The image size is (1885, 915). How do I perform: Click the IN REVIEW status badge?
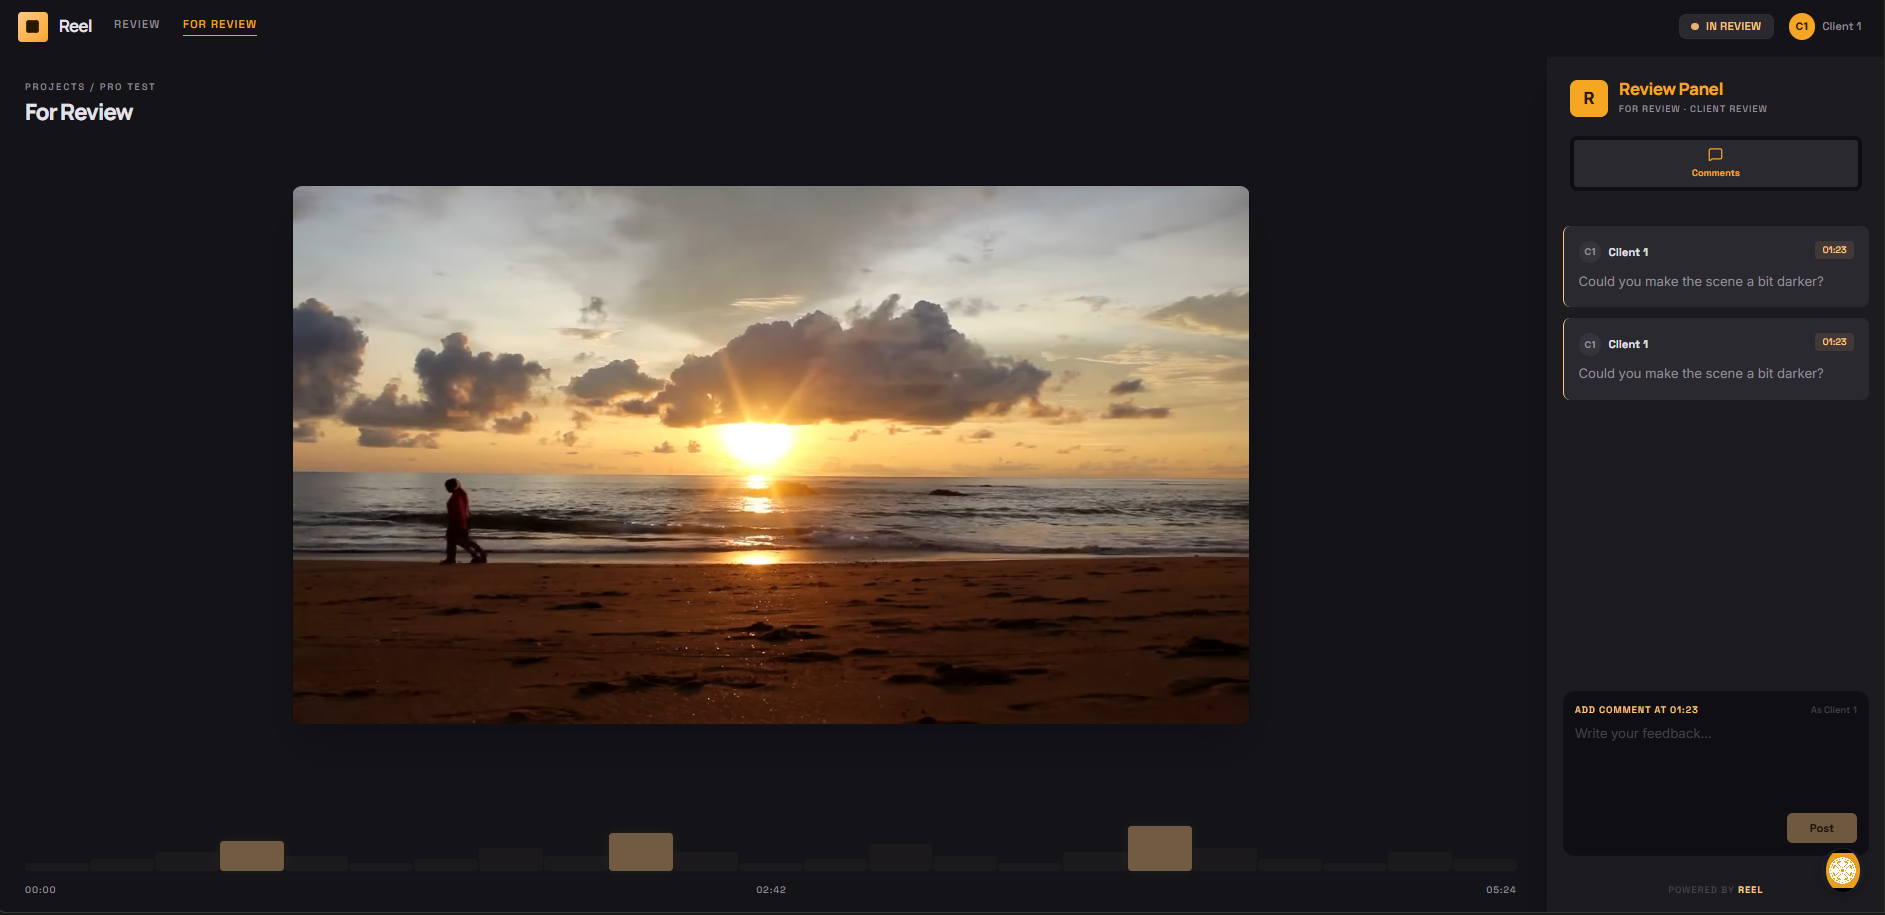coord(1725,27)
